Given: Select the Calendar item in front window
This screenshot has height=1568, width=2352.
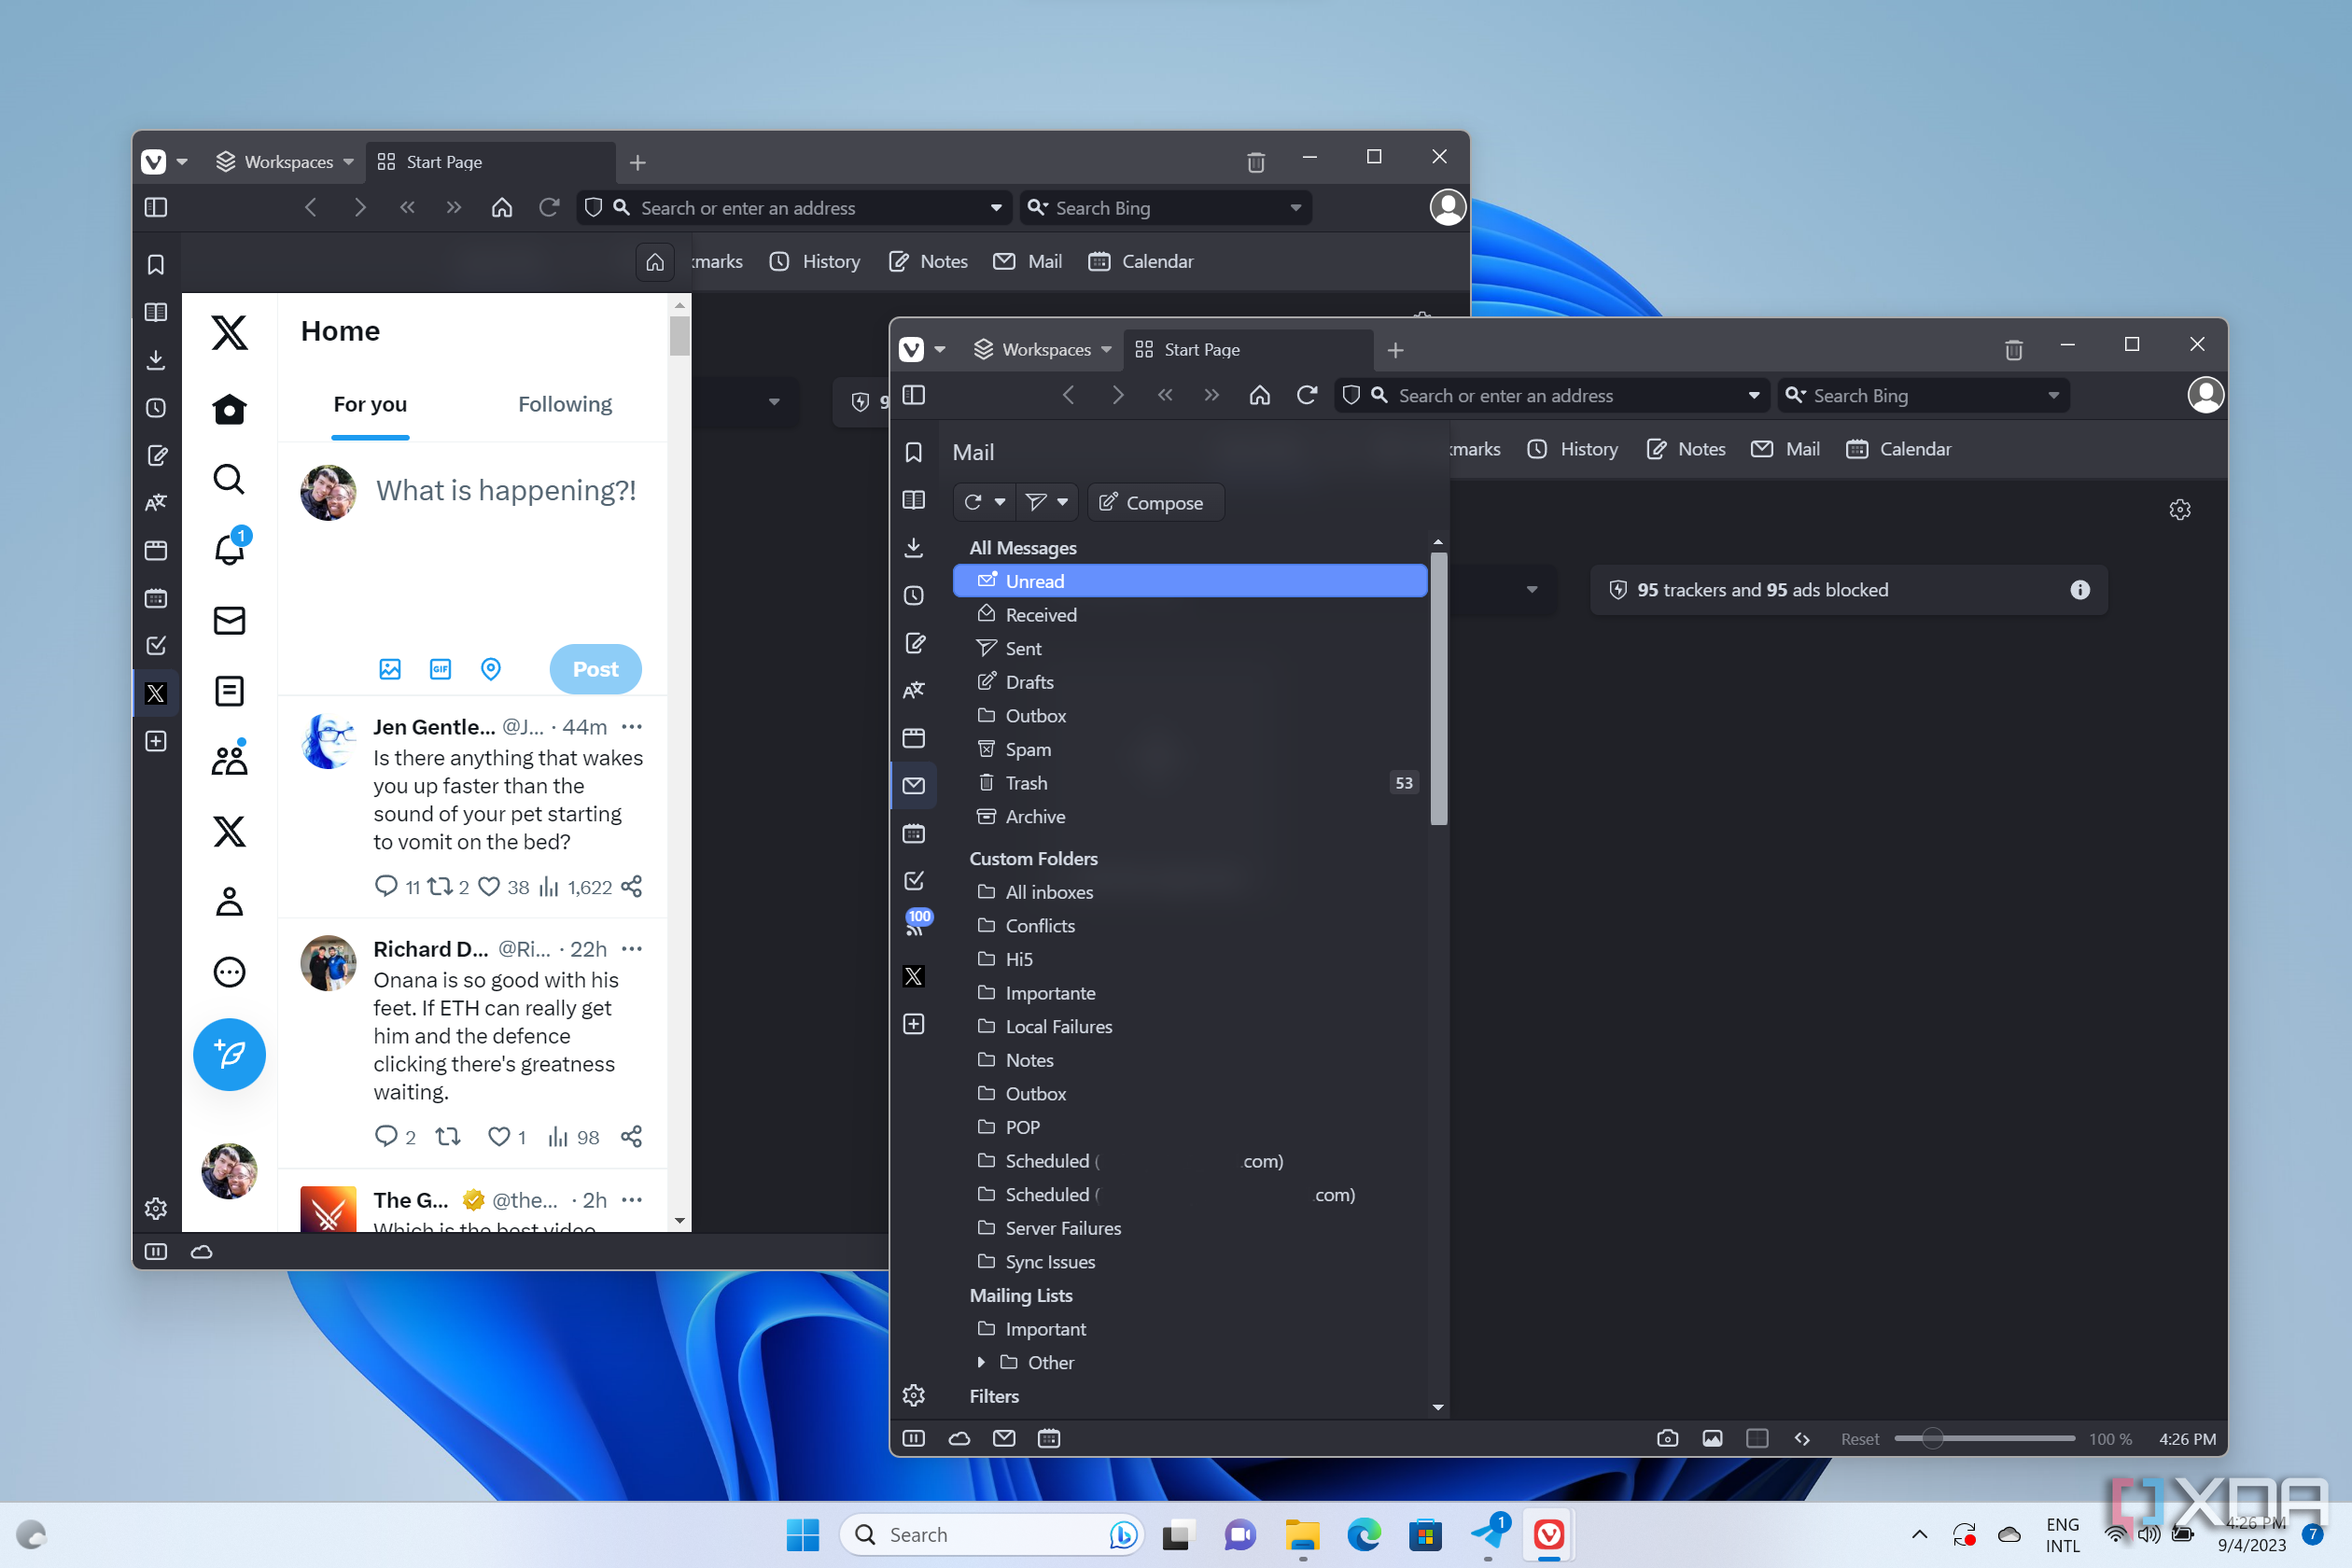Looking at the screenshot, I should pos(1898,449).
